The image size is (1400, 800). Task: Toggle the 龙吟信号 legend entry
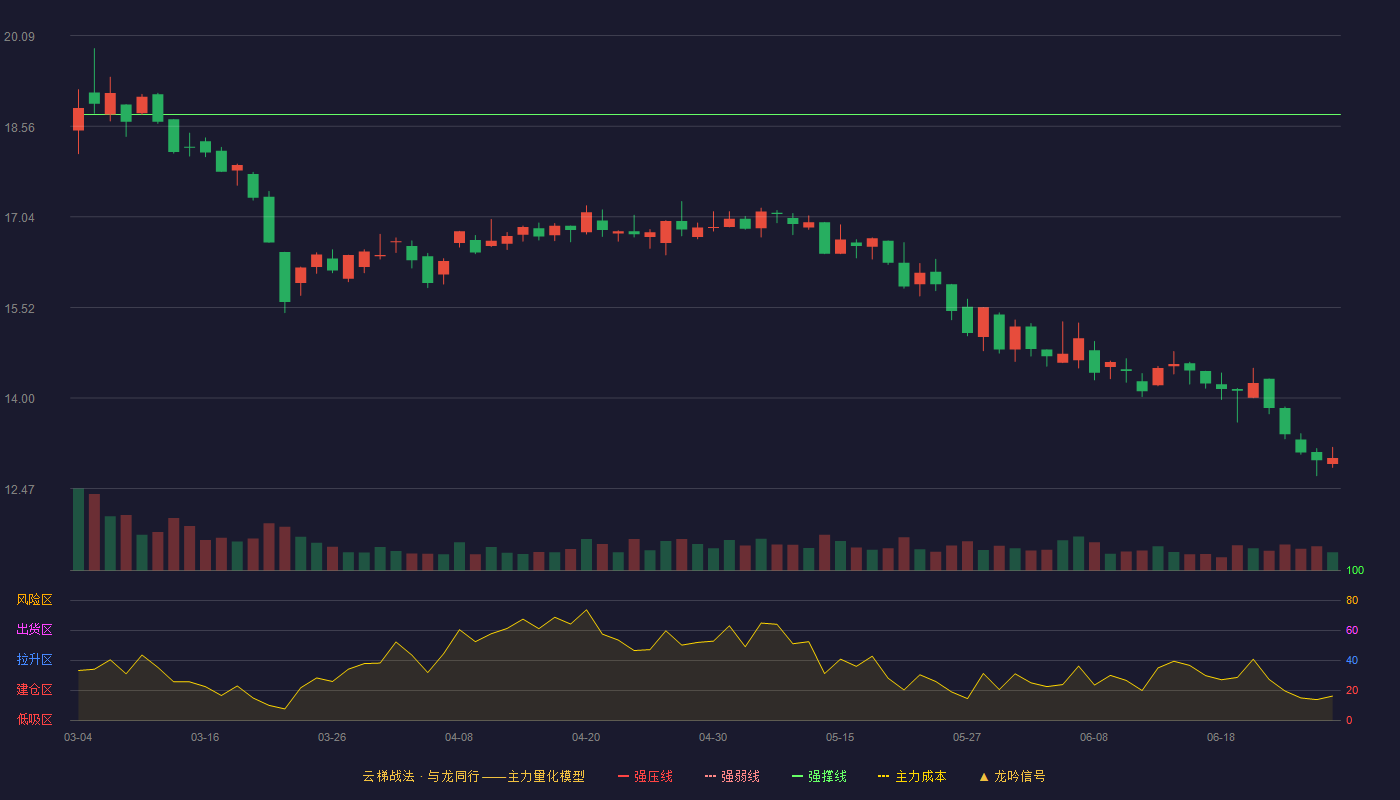coord(1012,776)
